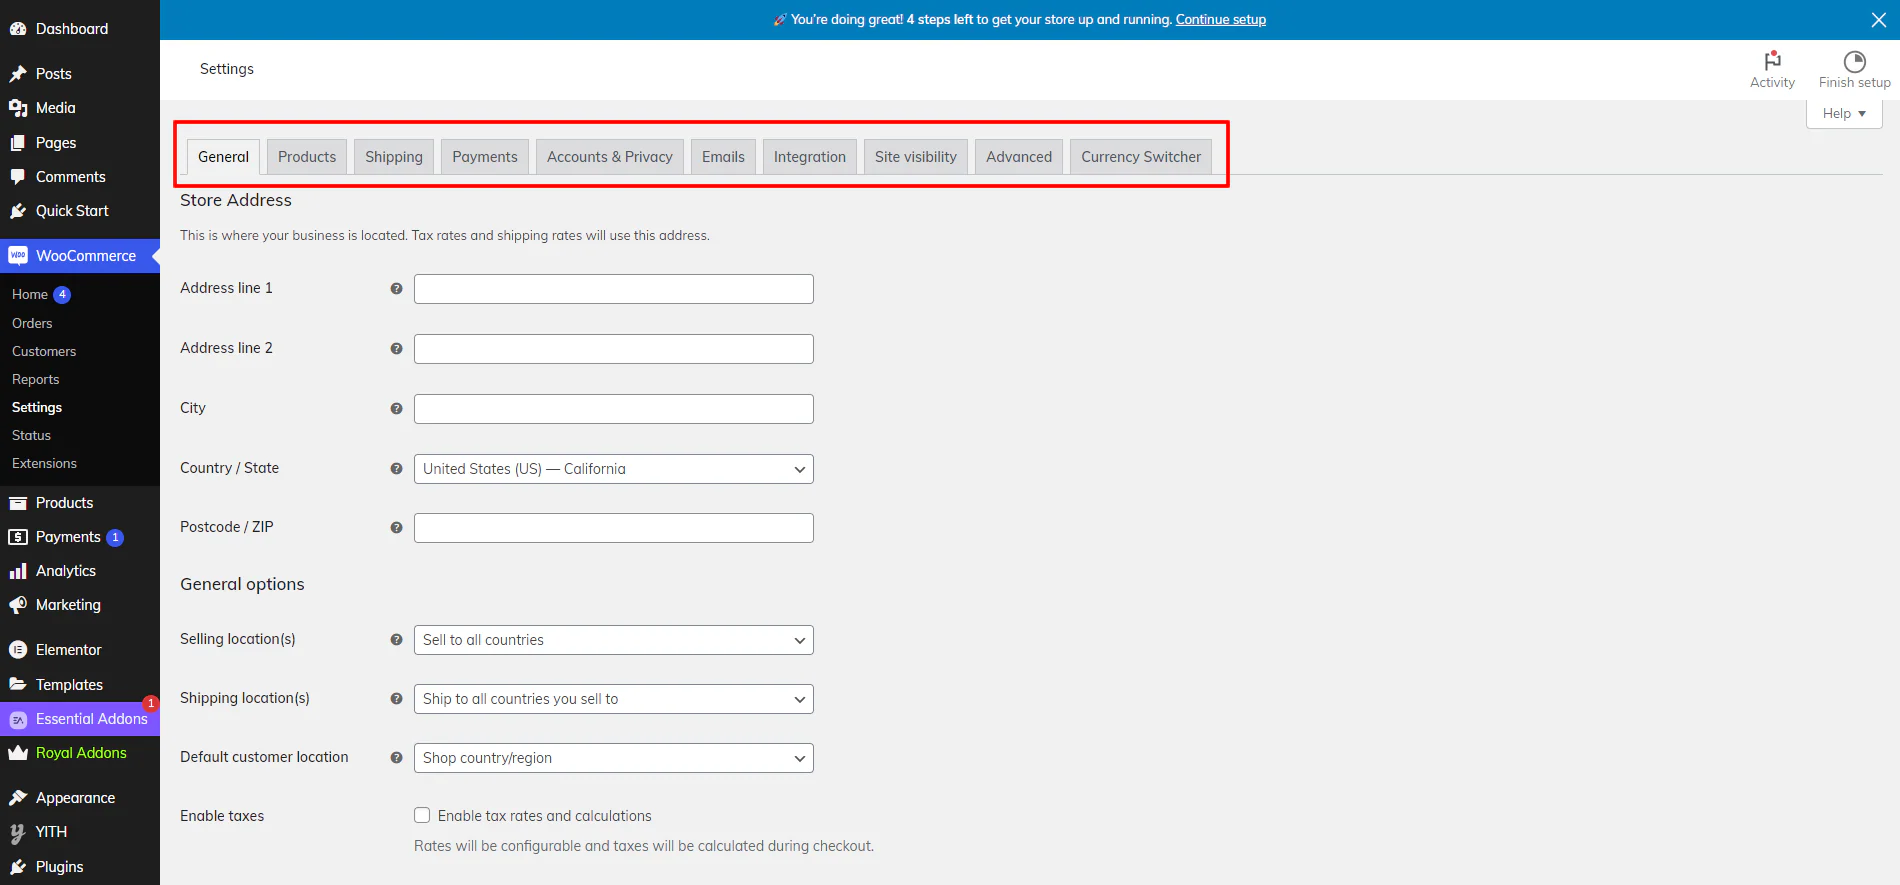Enable tax rates and calculations checkbox
Image resolution: width=1900 pixels, height=885 pixels.
pos(422,816)
